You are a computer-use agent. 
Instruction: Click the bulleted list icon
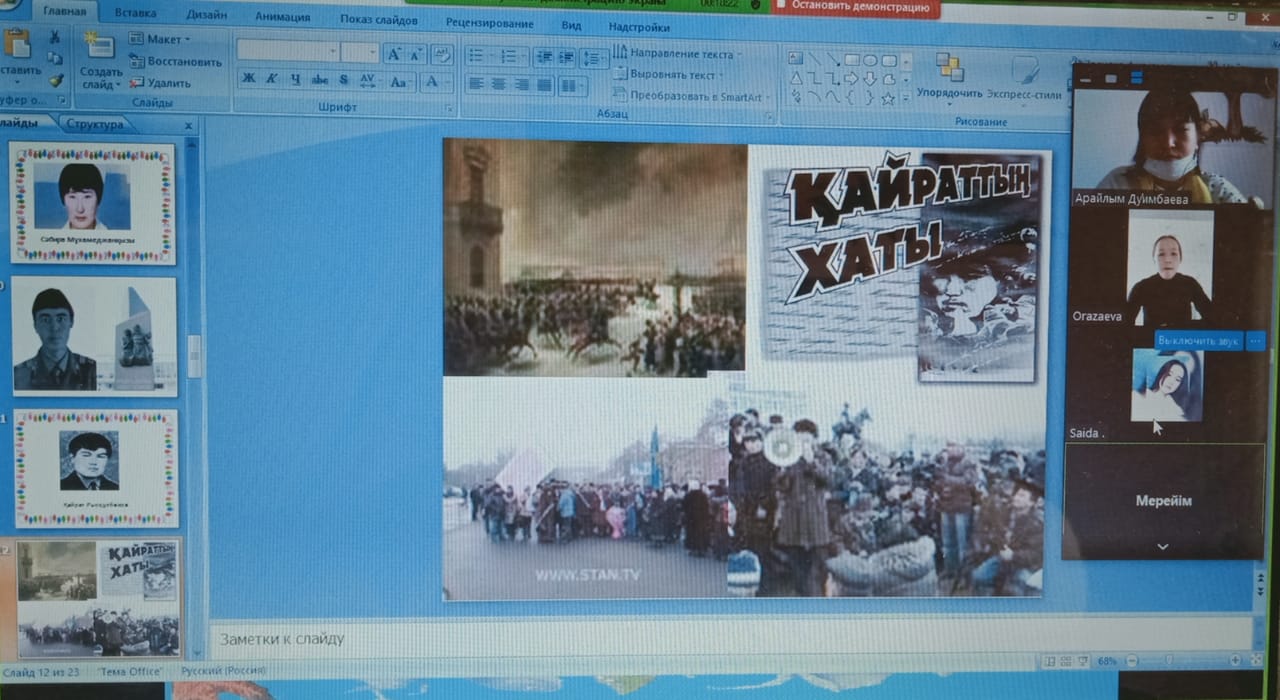tap(477, 56)
